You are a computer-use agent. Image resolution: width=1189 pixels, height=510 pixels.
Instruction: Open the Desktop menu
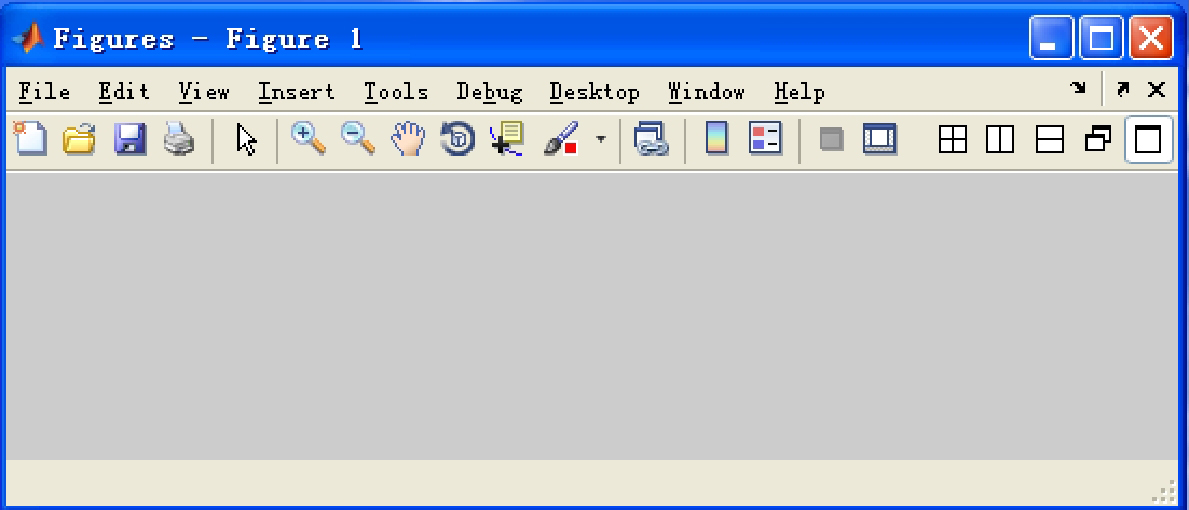coord(594,92)
